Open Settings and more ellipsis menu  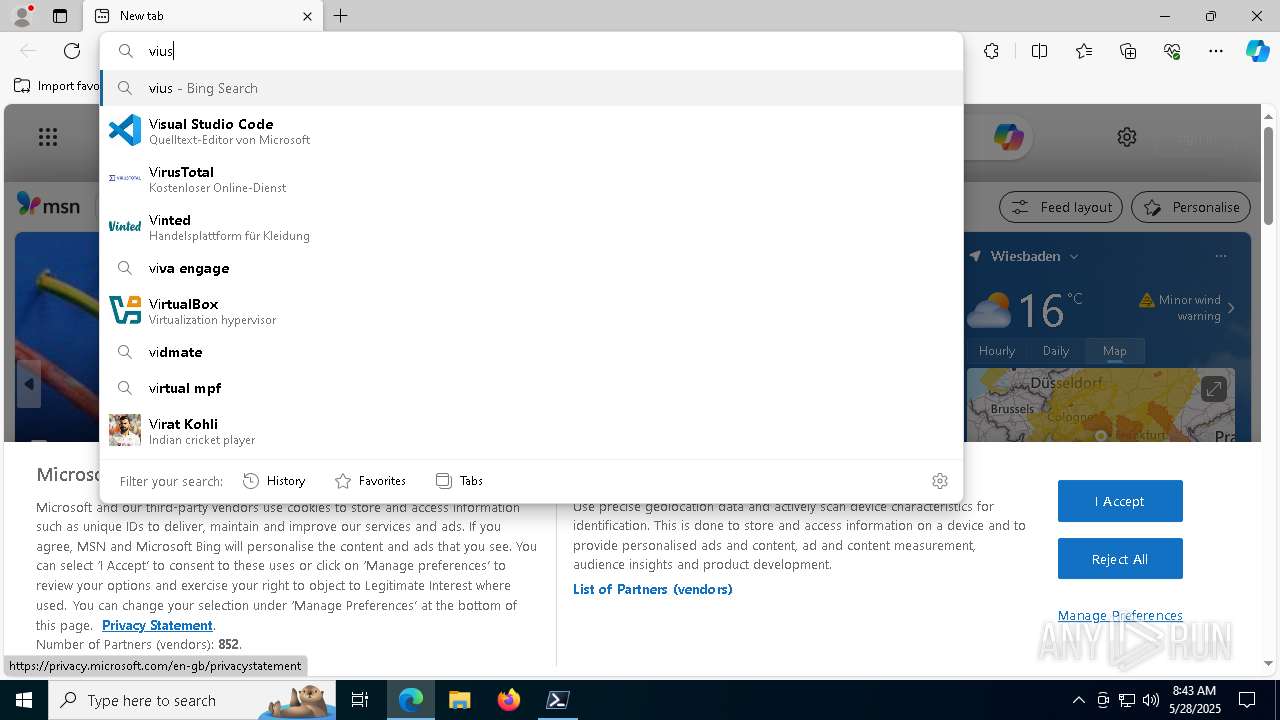click(x=1216, y=51)
